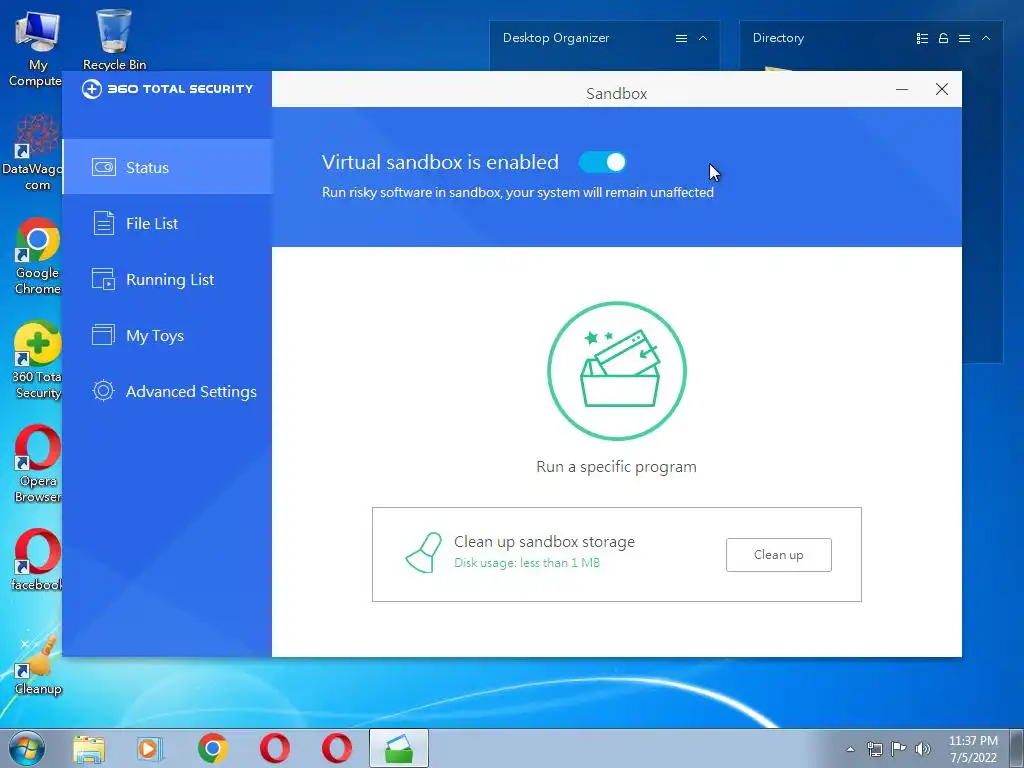Minimize the Sandbox window
Image resolution: width=1024 pixels, height=768 pixels.
click(x=902, y=89)
